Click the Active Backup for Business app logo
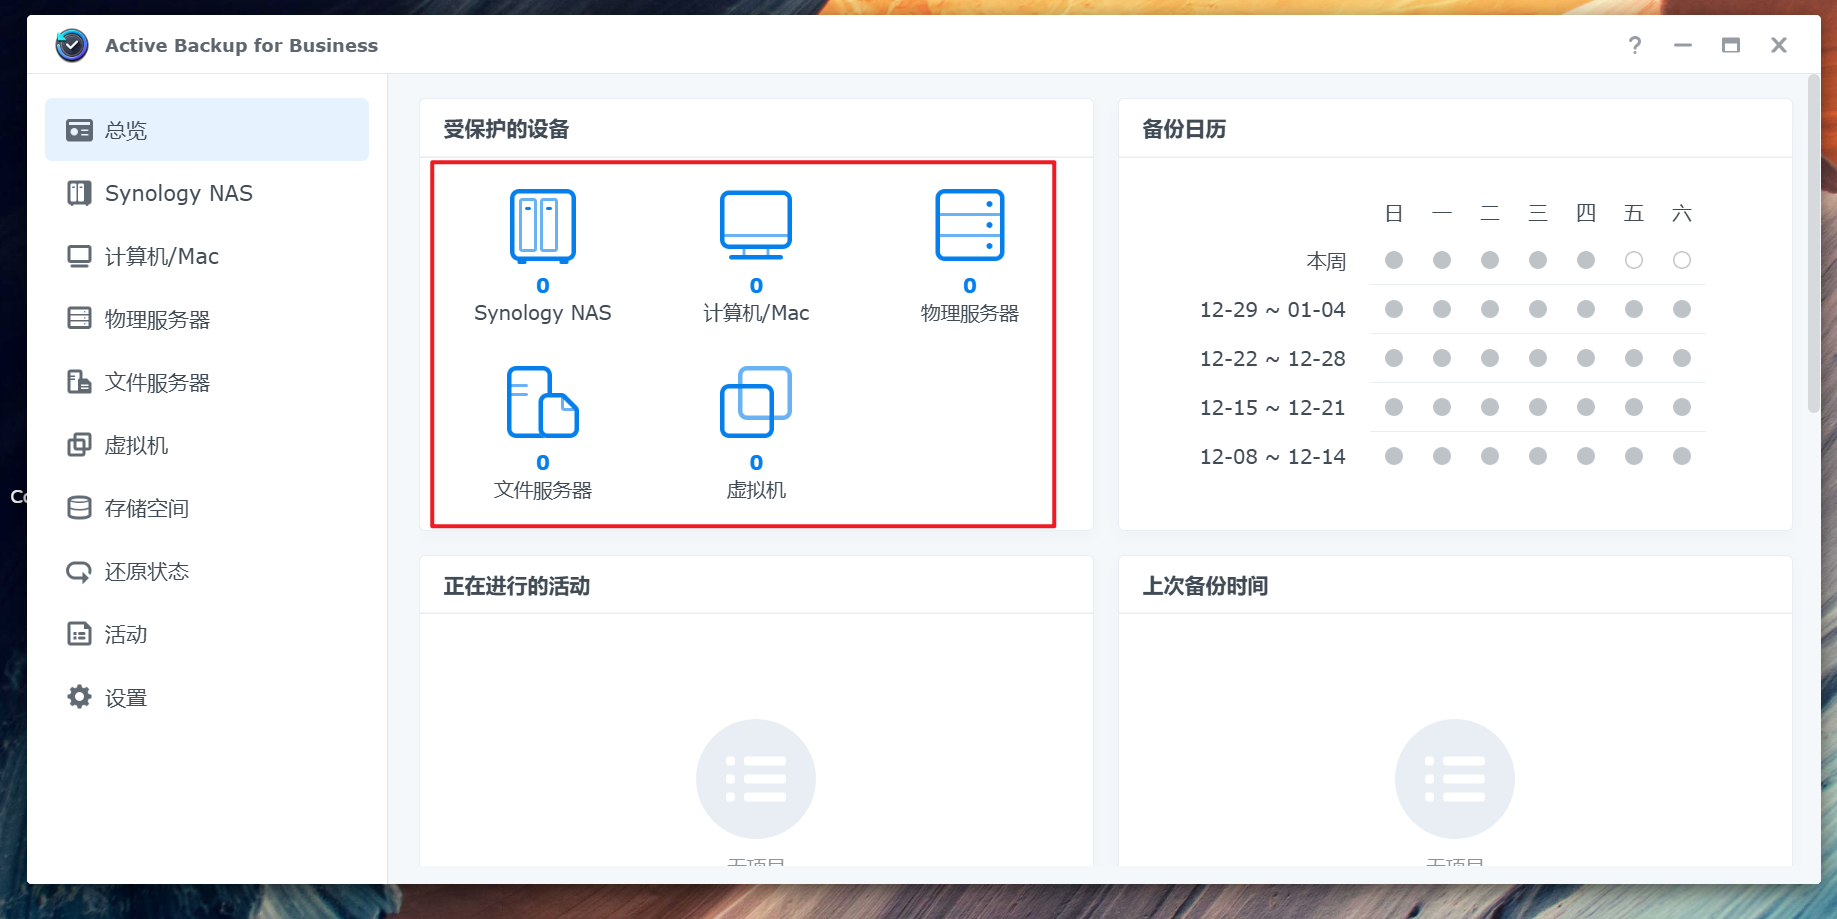 point(72,45)
